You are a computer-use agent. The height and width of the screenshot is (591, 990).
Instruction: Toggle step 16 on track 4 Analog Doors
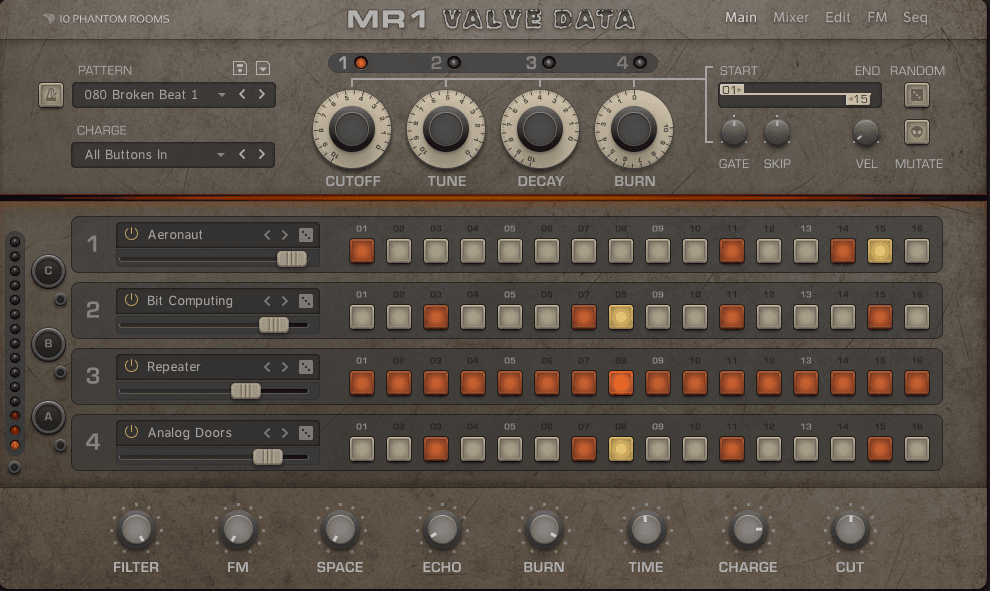917,449
